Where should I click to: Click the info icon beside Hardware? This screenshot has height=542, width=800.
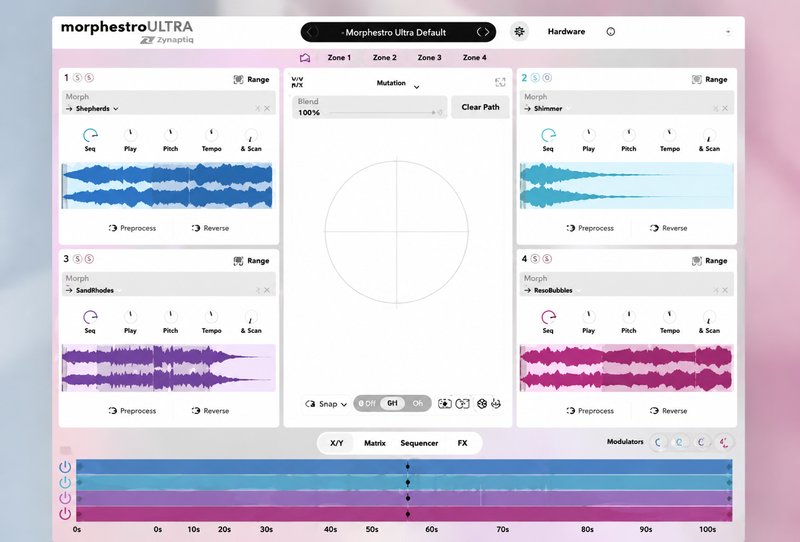(x=611, y=32)
